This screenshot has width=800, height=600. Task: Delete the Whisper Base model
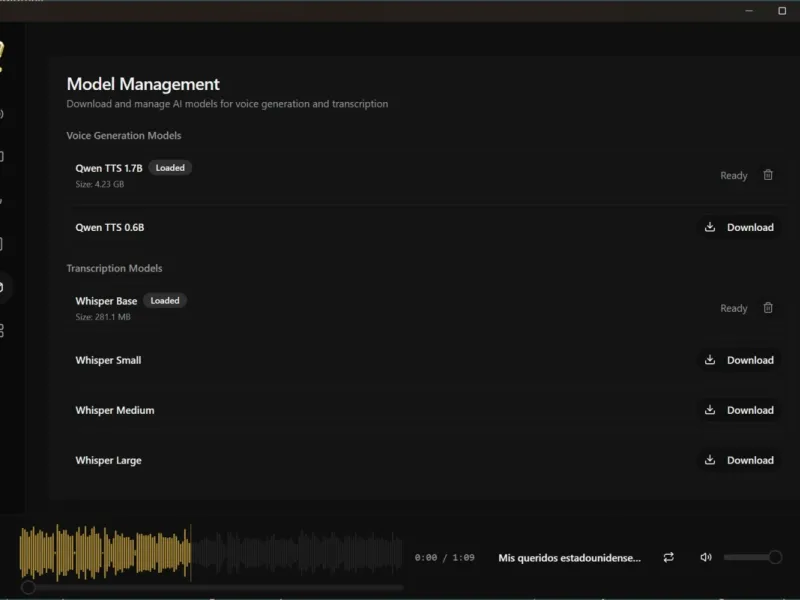[x=768, y=308]
